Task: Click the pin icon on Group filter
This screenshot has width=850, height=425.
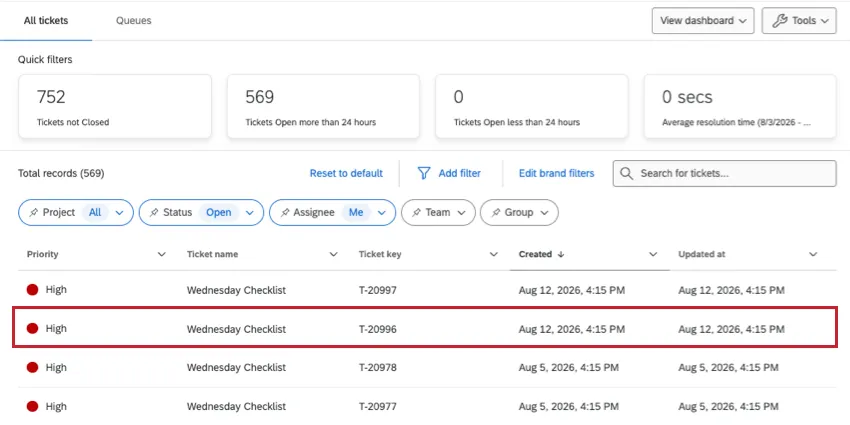Action: 495,212
